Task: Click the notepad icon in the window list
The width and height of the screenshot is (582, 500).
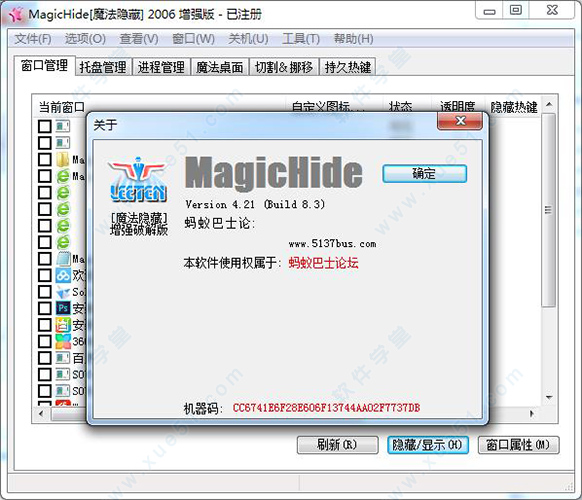Action: [63, 259]
